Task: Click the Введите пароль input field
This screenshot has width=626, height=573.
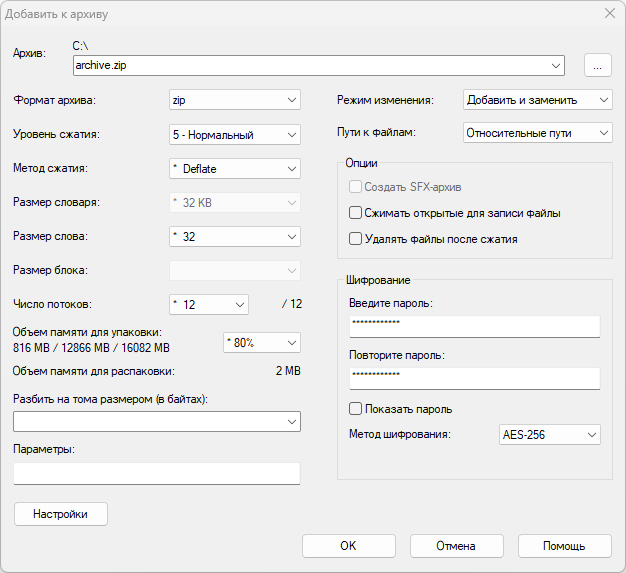Action: (x=474, y=327)
